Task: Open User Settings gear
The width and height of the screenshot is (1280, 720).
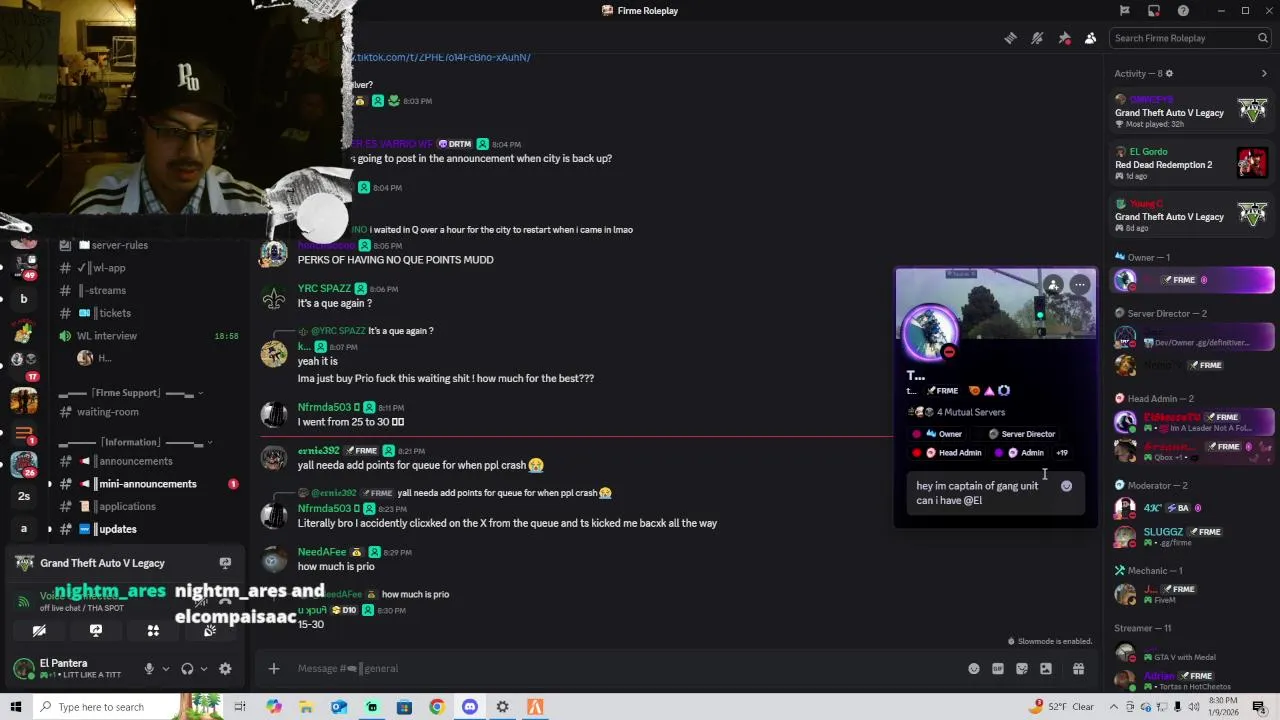Action: click(x=225, y=669)
